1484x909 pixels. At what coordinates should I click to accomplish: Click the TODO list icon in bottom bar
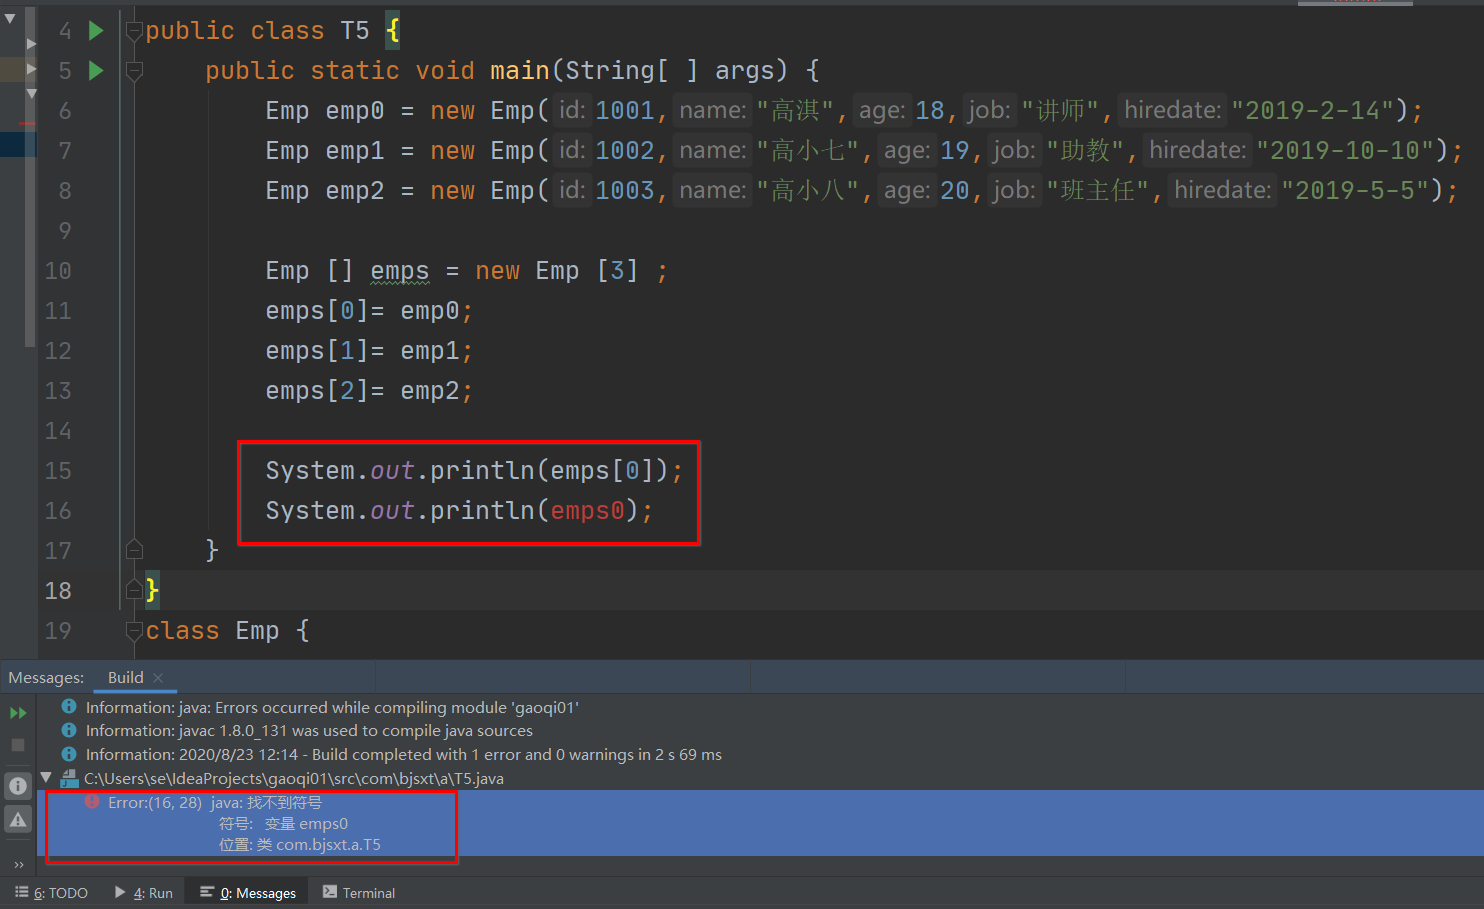pyautogui.click(x=22, y=892)
